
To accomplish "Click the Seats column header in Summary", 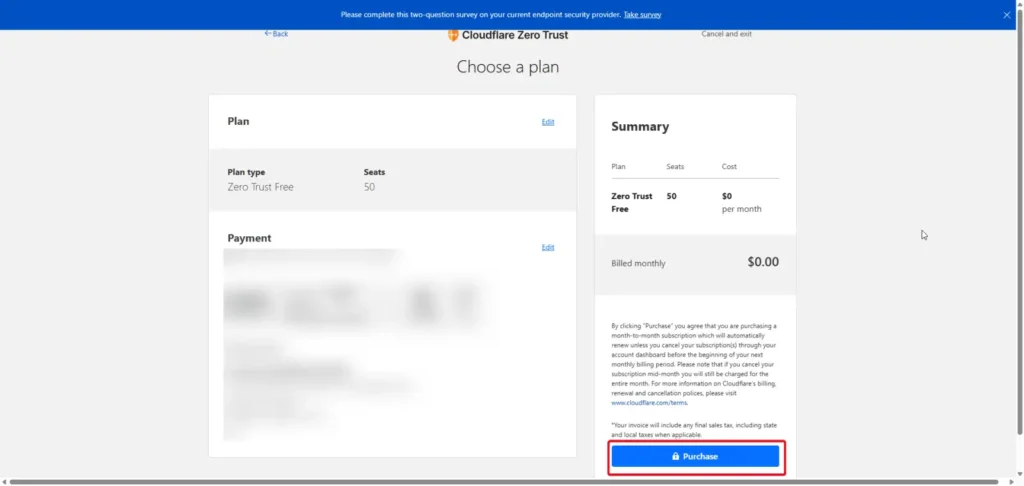I will tap(675, 167).
